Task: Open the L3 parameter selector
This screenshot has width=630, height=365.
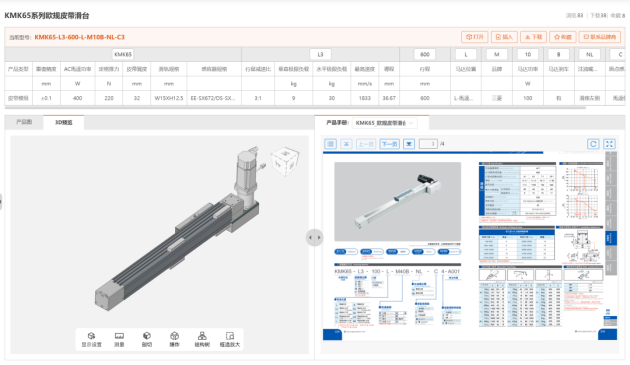Action: [x=320, y=54]
